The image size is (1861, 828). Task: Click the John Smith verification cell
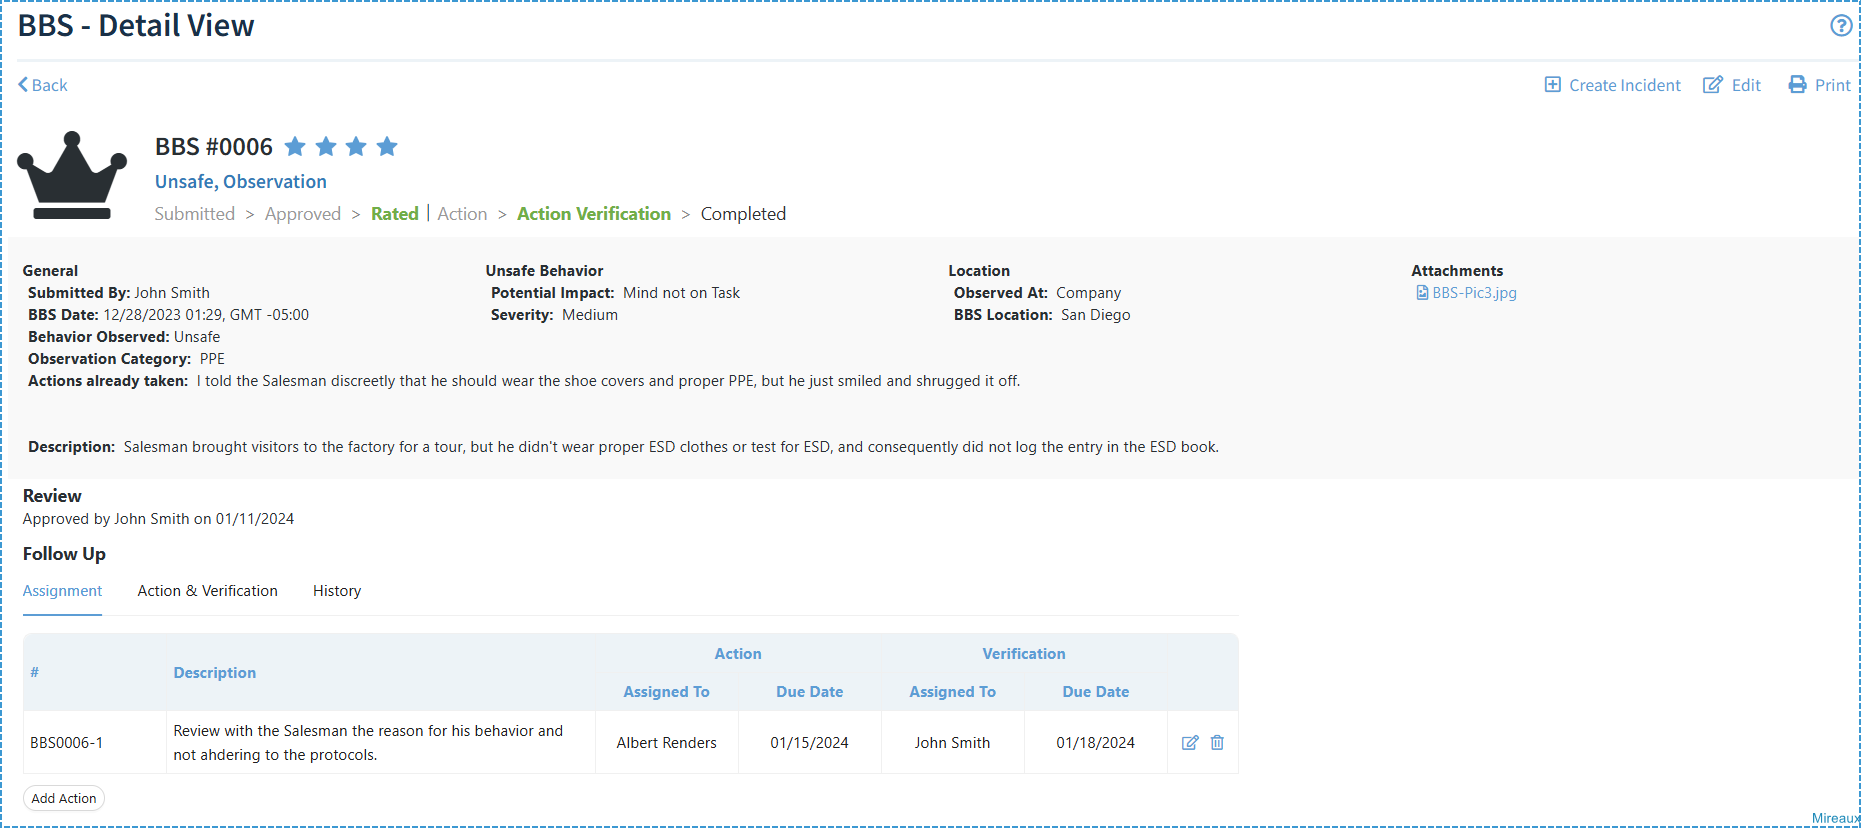point(953,743)
